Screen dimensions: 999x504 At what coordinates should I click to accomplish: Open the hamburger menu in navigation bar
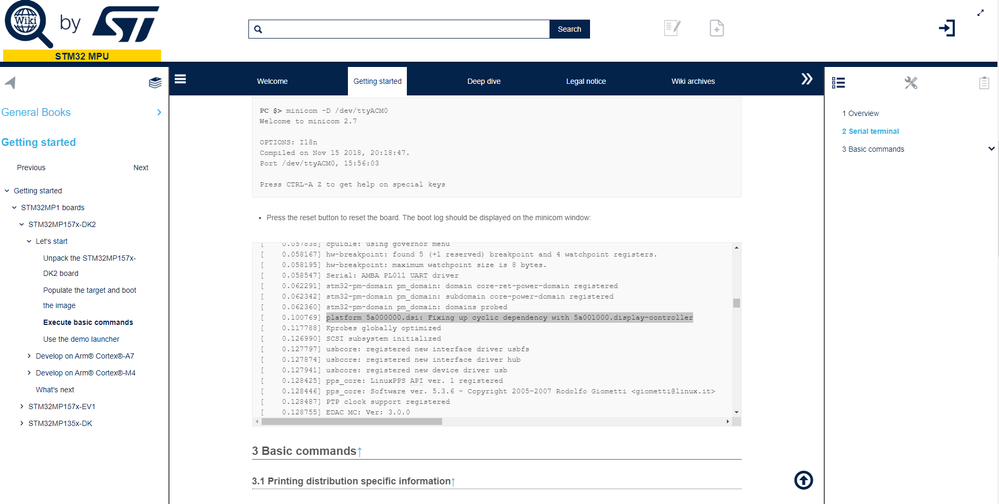coord(180,79)
